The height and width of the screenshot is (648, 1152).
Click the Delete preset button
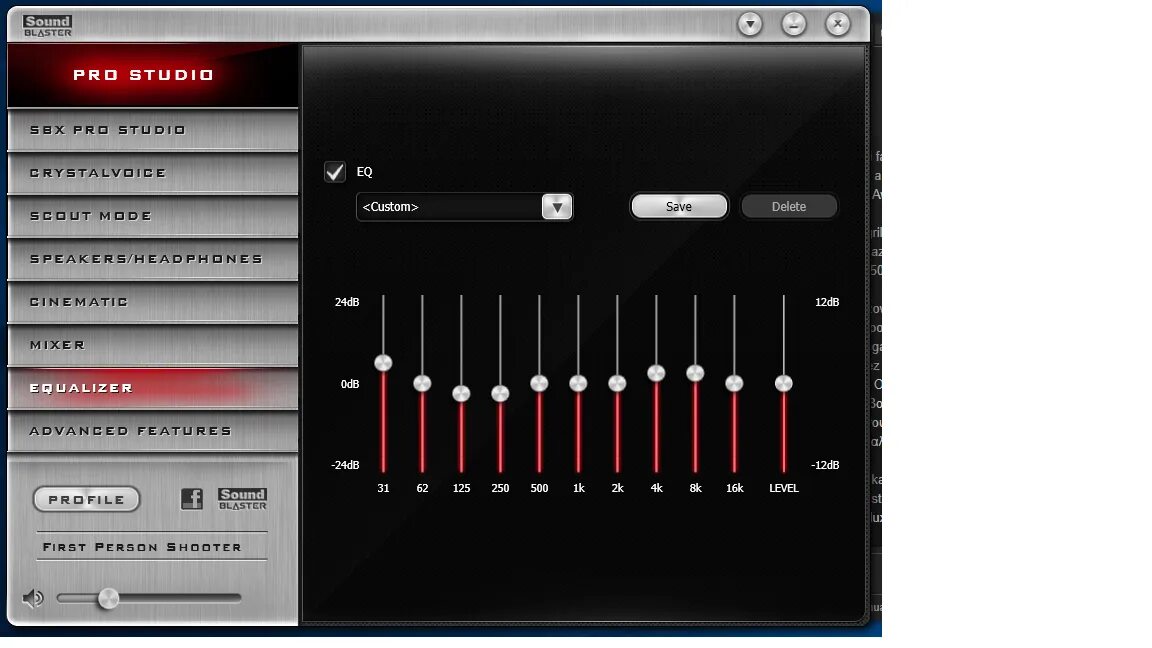click(788, 206)
